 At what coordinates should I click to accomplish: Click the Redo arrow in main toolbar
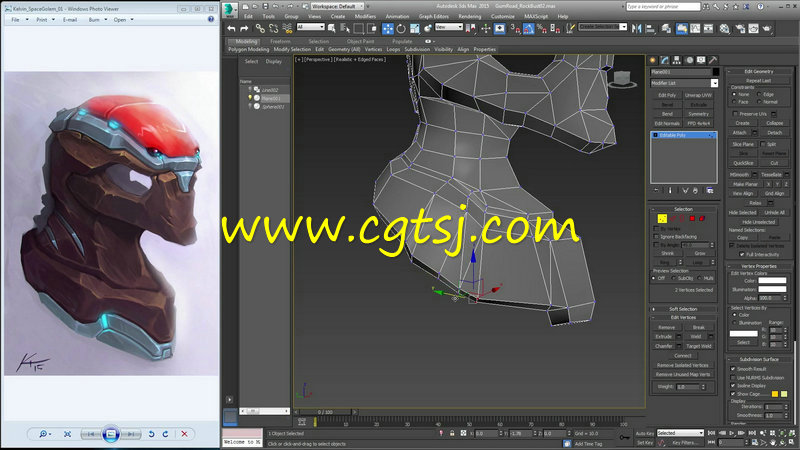[244, 29]
